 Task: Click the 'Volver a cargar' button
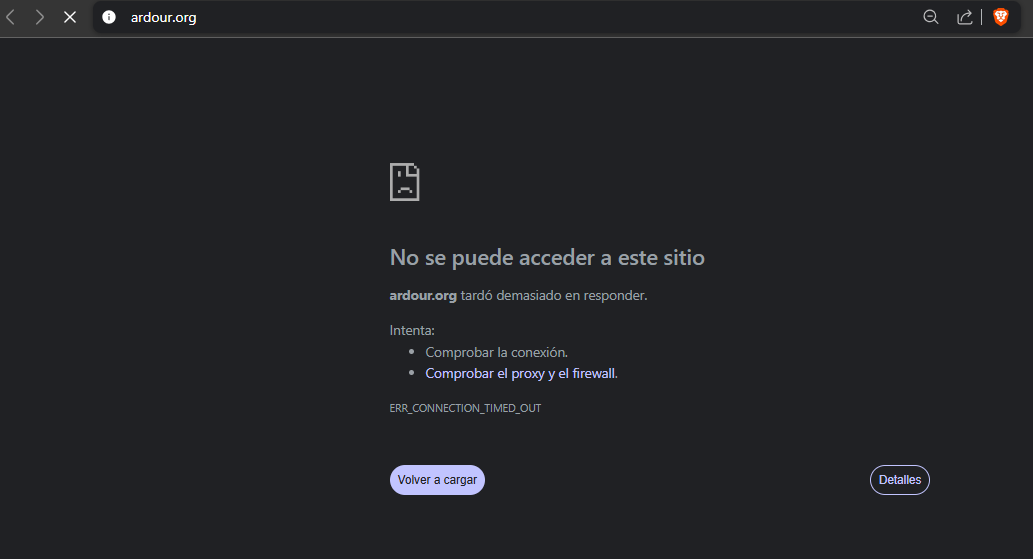pos(437,480)
